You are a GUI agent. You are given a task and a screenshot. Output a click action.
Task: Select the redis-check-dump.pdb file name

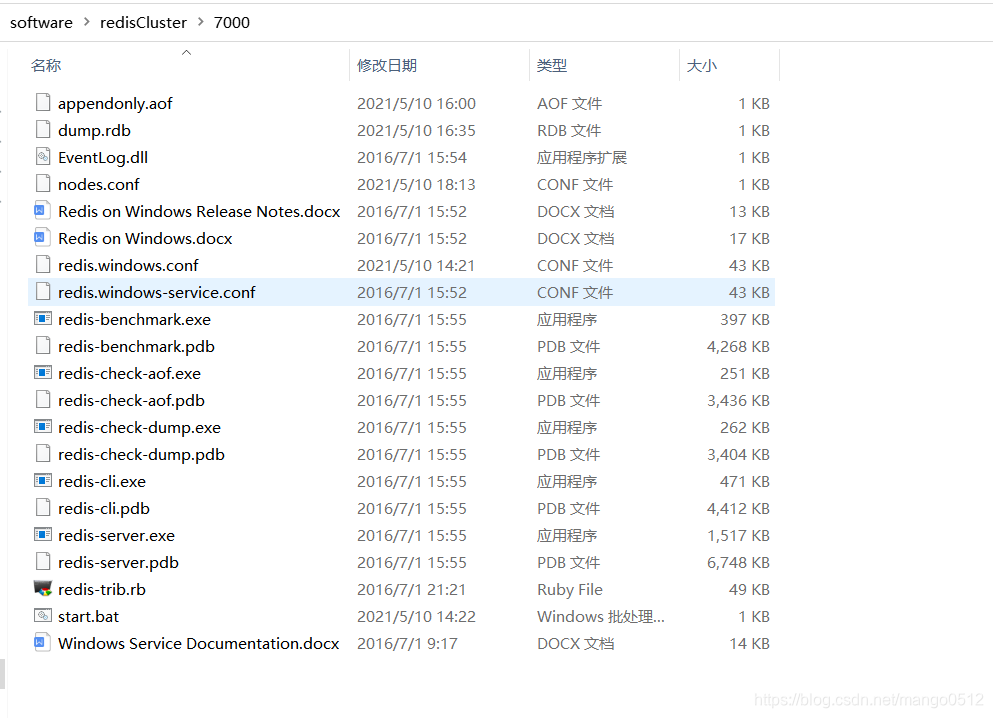[x=141, y=455]
